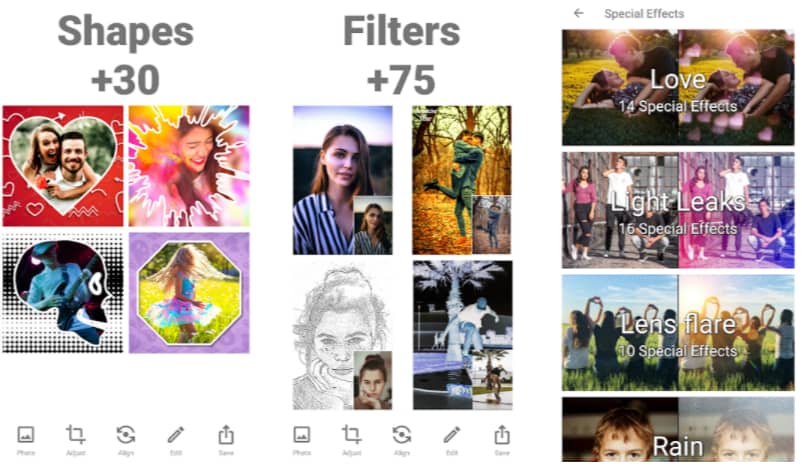Image resolution: width=802 pixels, height=474 pixels.
Task: Open the Love special effects category
Action: (678, 87)
